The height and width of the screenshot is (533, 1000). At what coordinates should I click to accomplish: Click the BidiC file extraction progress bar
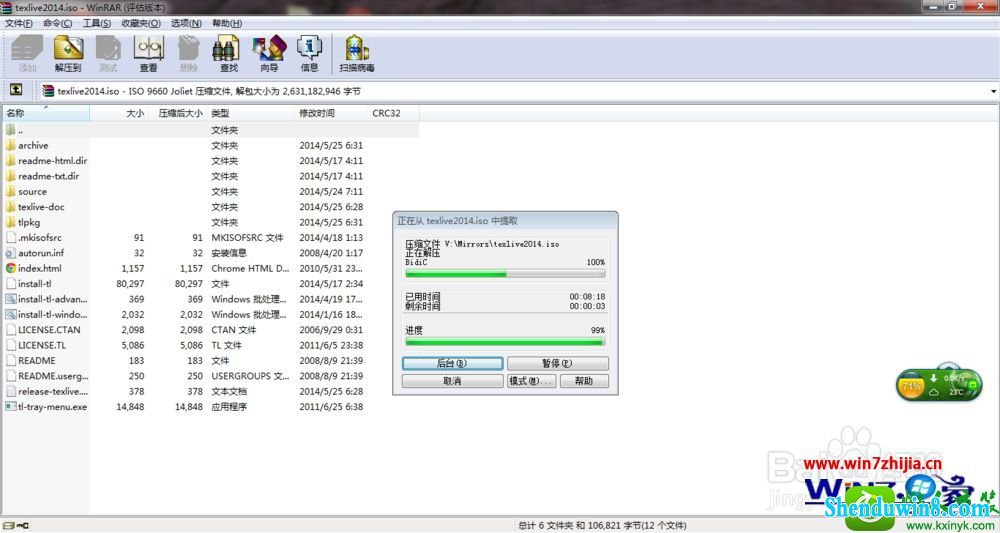505,274
